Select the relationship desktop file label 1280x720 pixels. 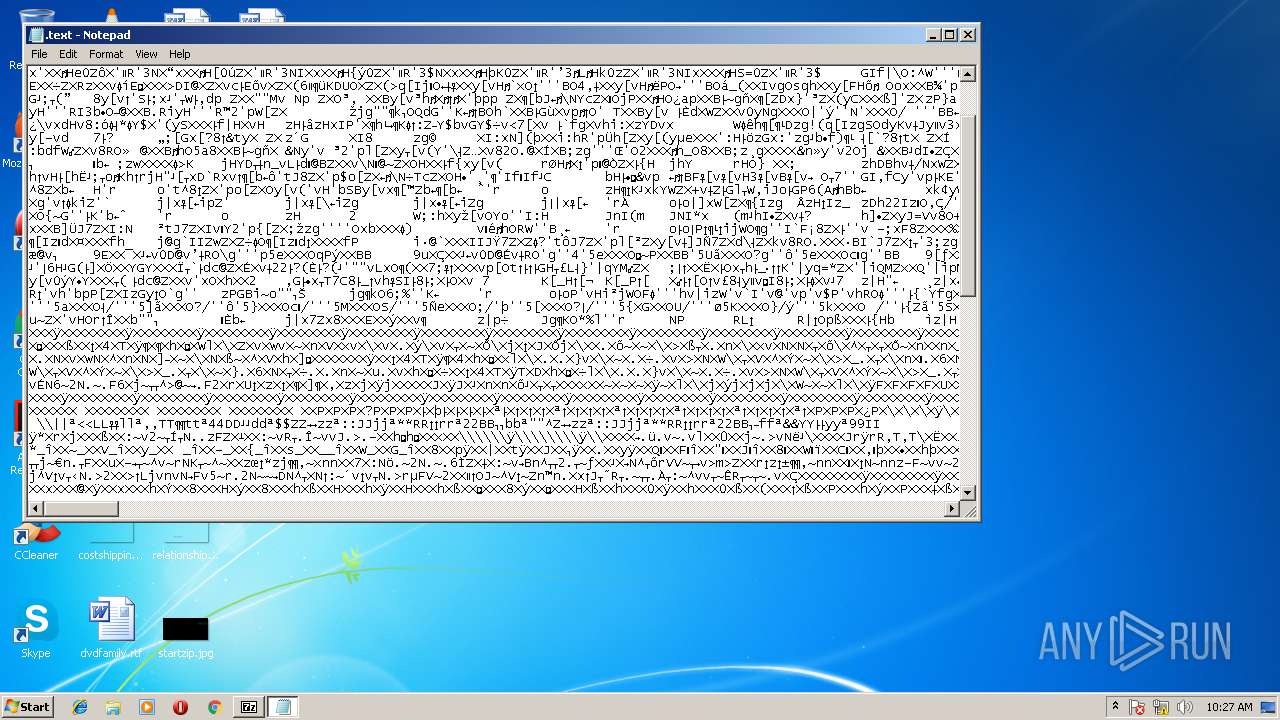185,555
